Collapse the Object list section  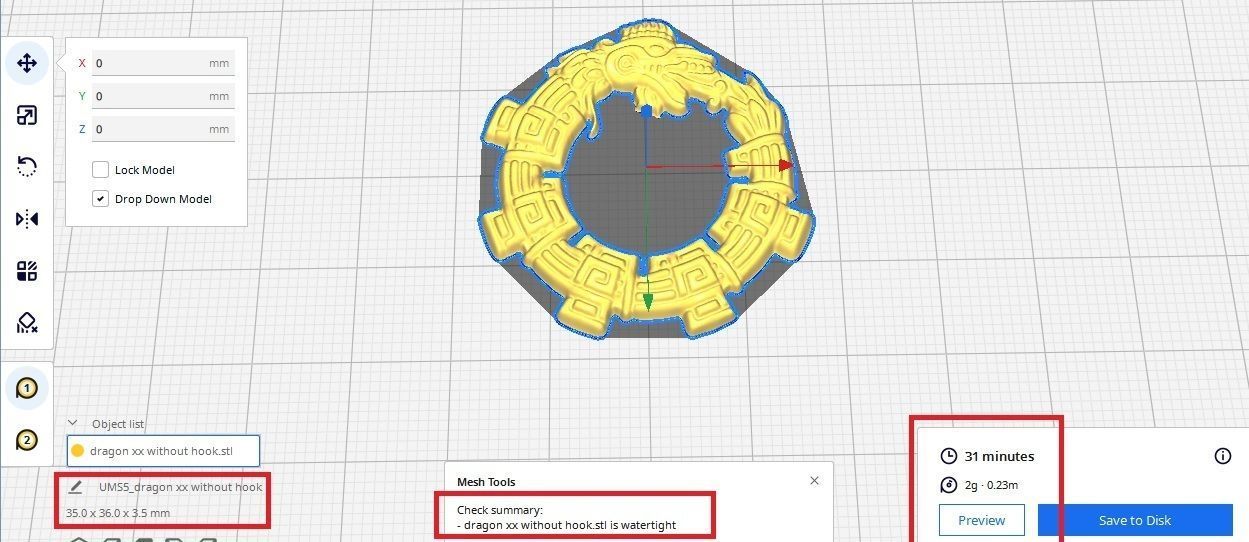pyautogui.click(x=72, y=423)
